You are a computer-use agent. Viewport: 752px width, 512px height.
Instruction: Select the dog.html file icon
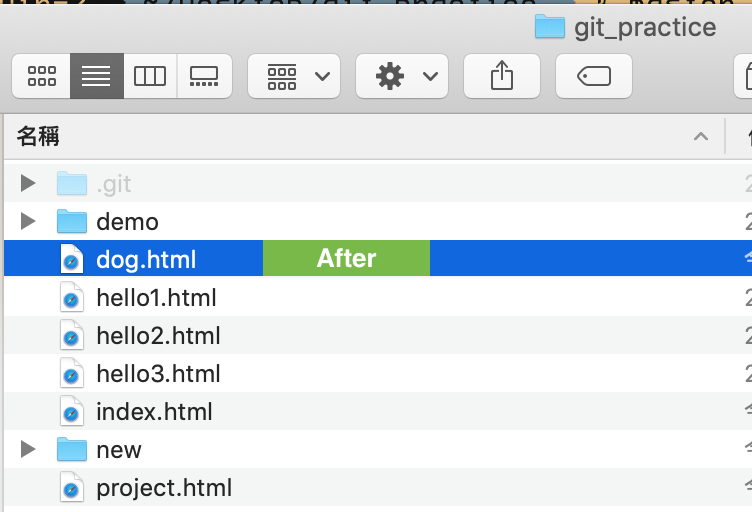coord(70,260)
